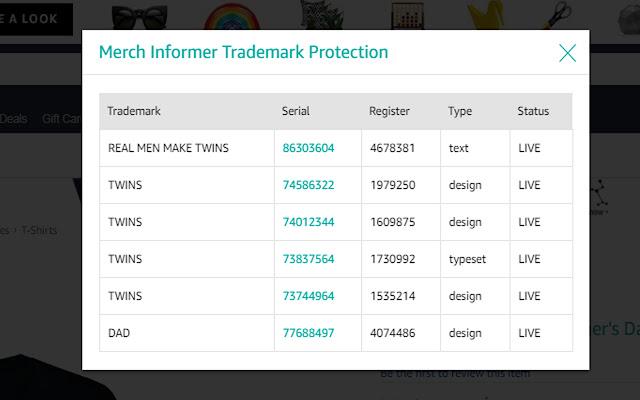Viewport: 640px width, 400px height.
Task: Select the REAL MEN MAKE TWINS row
Action: 168,148
